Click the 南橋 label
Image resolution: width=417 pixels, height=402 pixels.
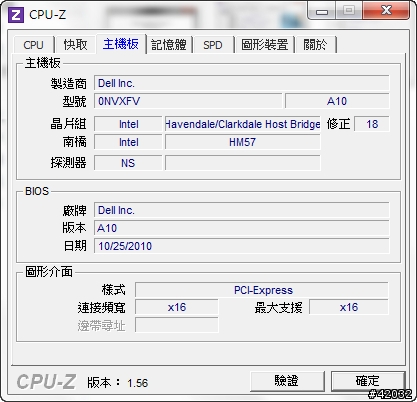[x=75, y=142]
